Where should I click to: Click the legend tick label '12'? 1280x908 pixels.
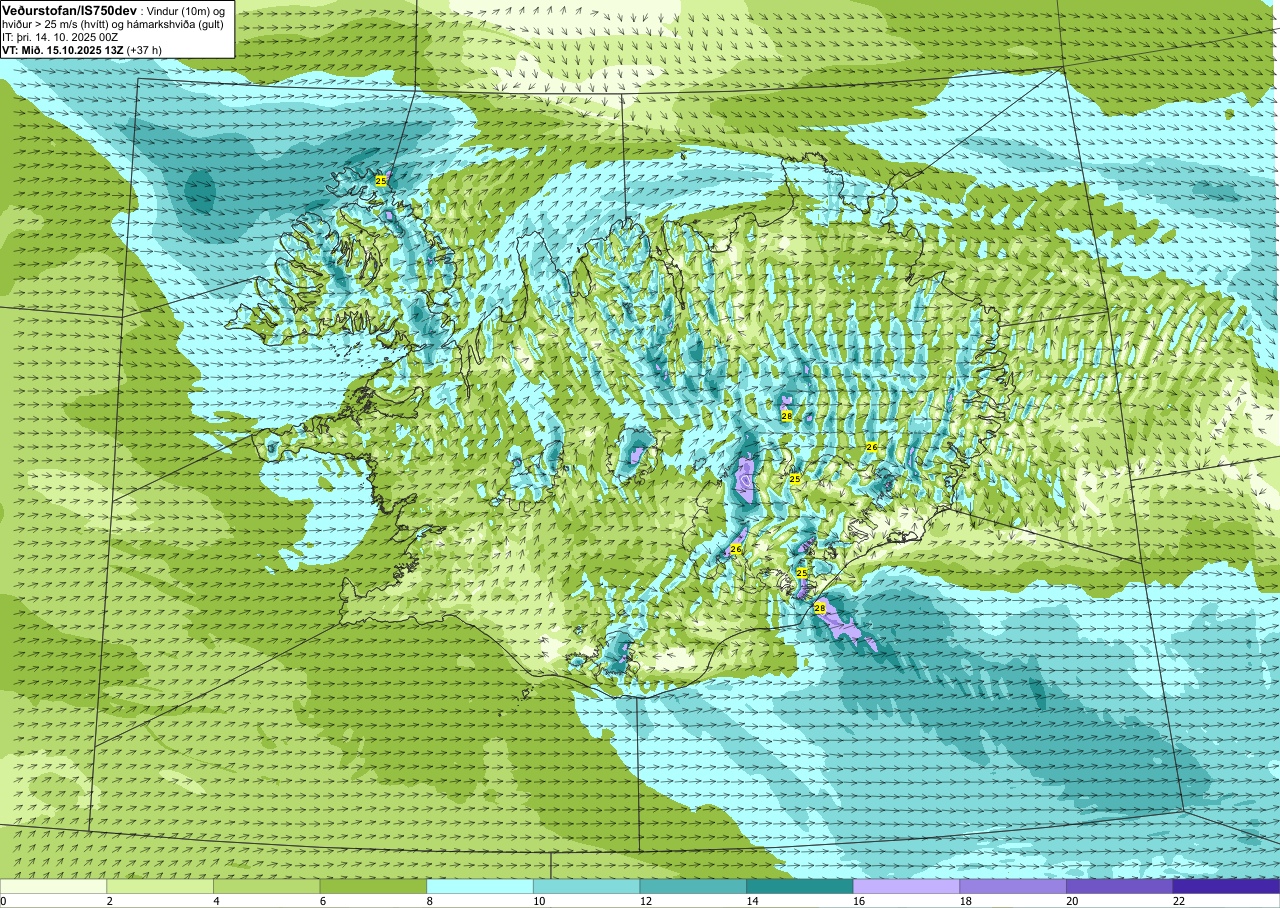coord(645,901)
